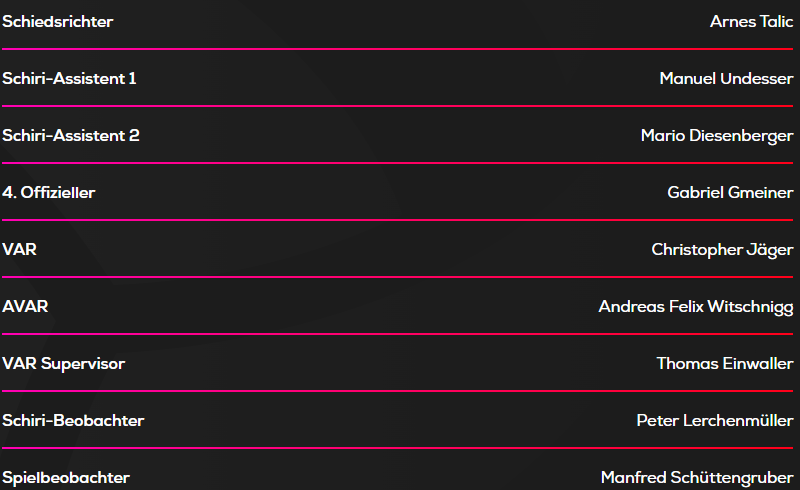Click the 4. Offizieller label
800x490 pixels.
pos(49,193)
